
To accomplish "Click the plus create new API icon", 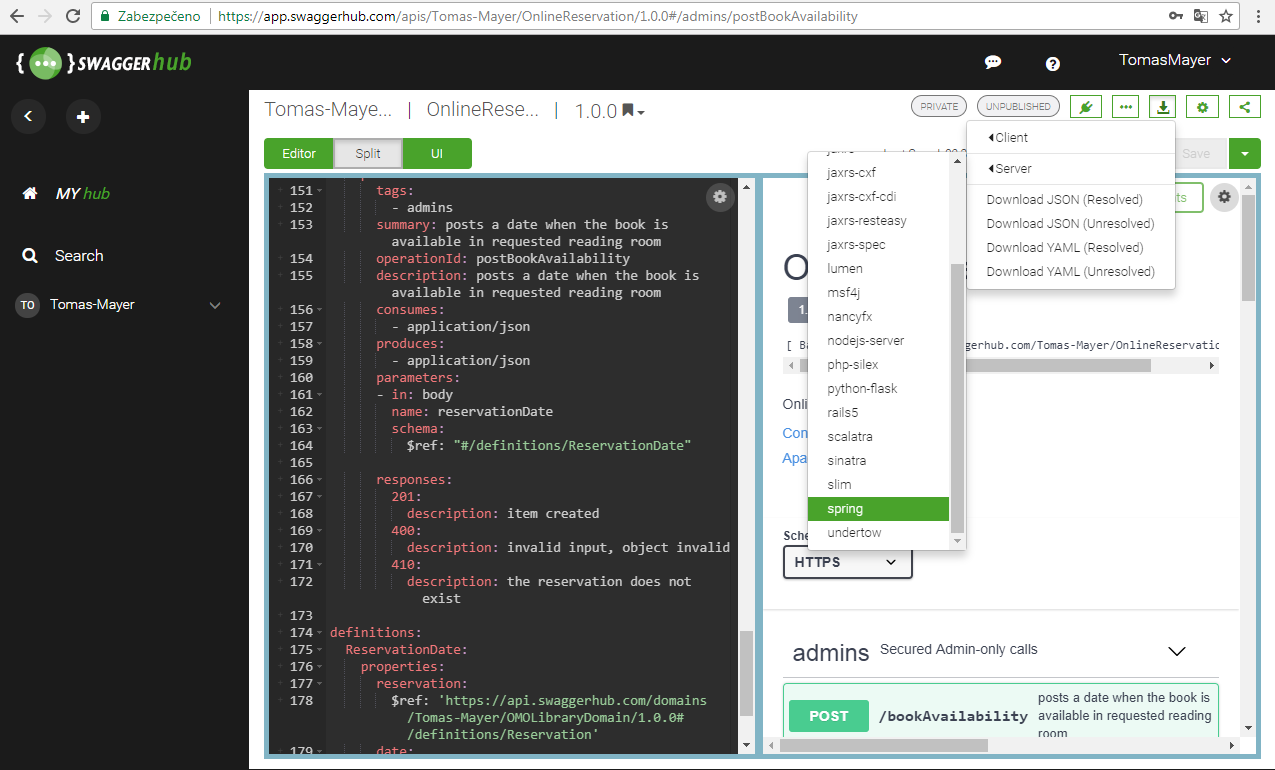I will coord(83,117).
